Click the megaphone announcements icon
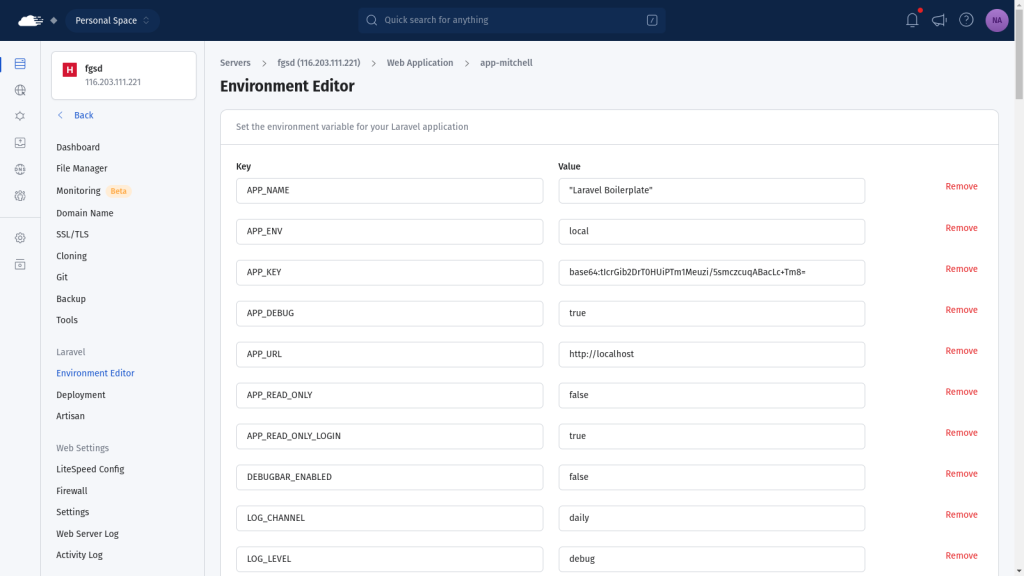This screenshot has width=1024, height=576. (x=939, y=20)
